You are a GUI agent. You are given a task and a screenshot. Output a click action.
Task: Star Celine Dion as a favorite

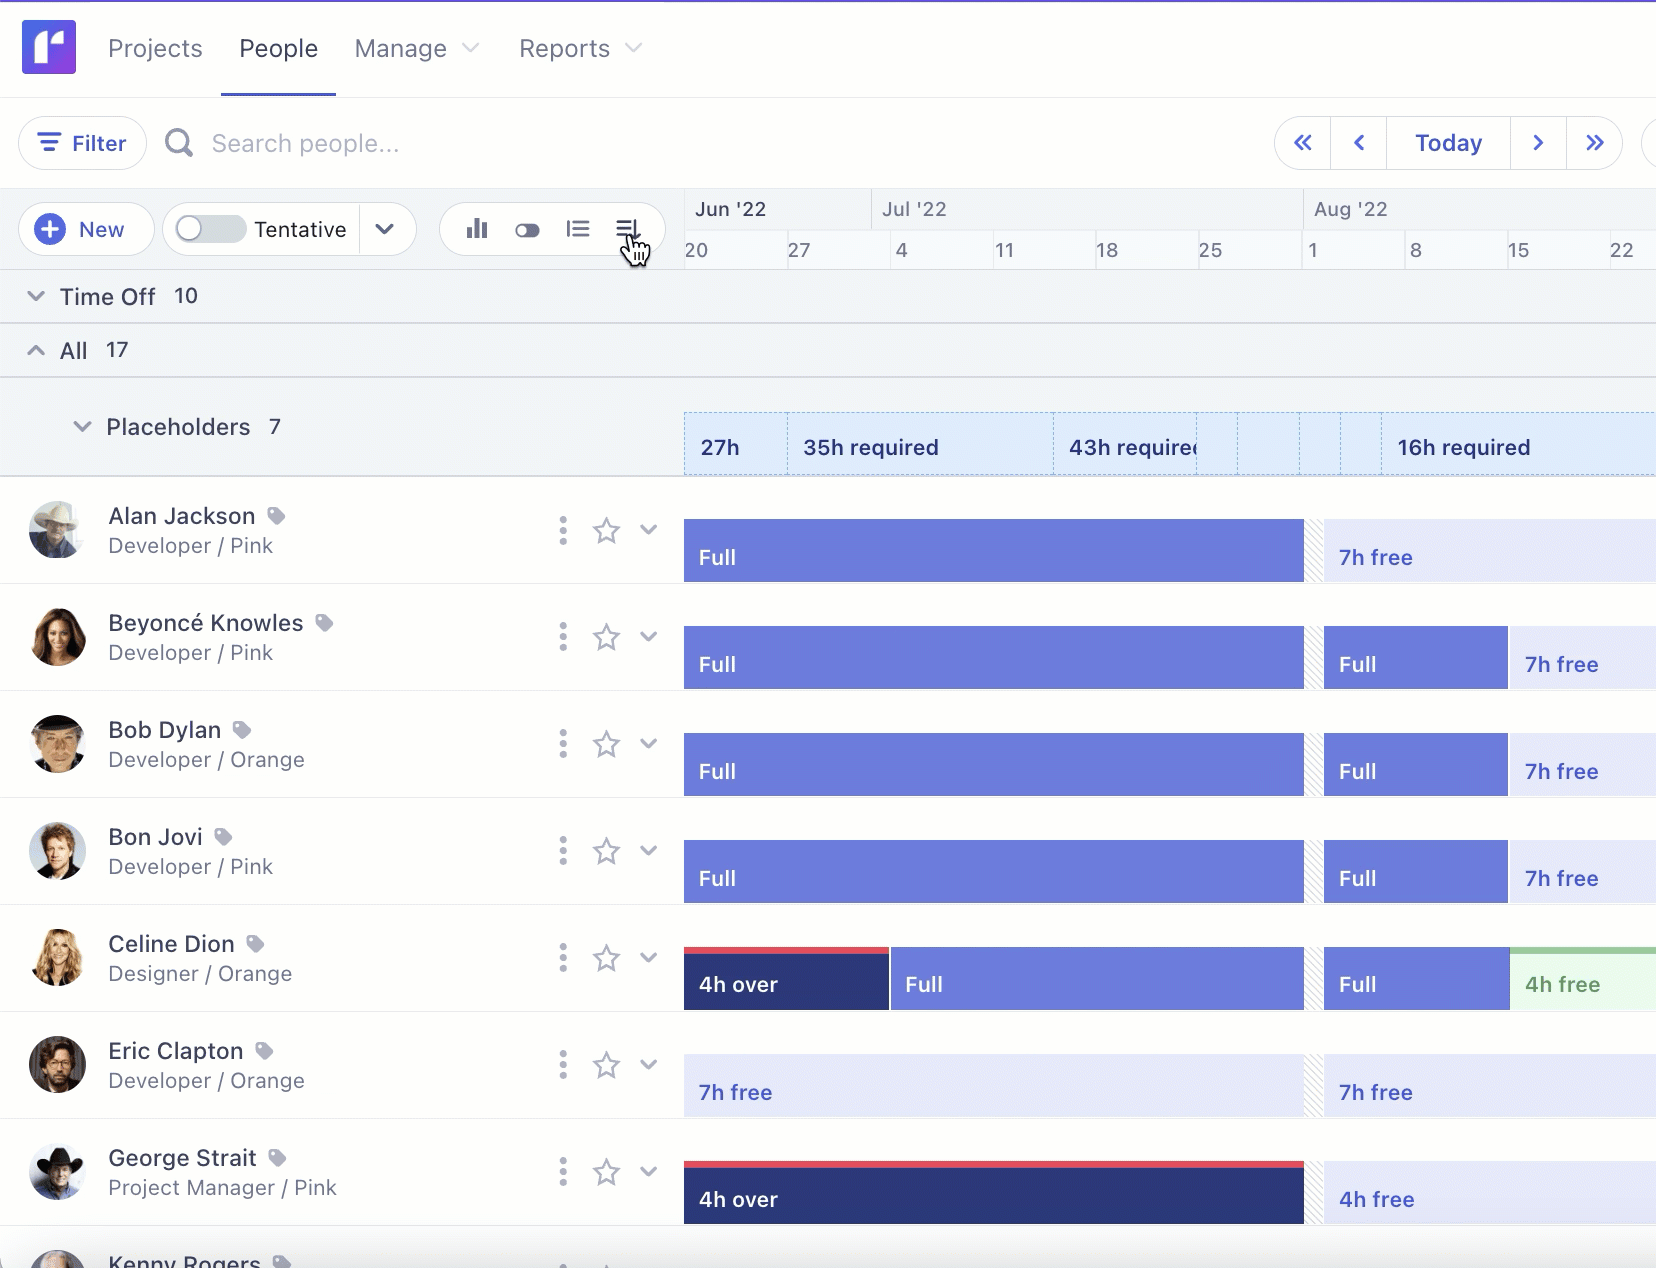[607, 958]
